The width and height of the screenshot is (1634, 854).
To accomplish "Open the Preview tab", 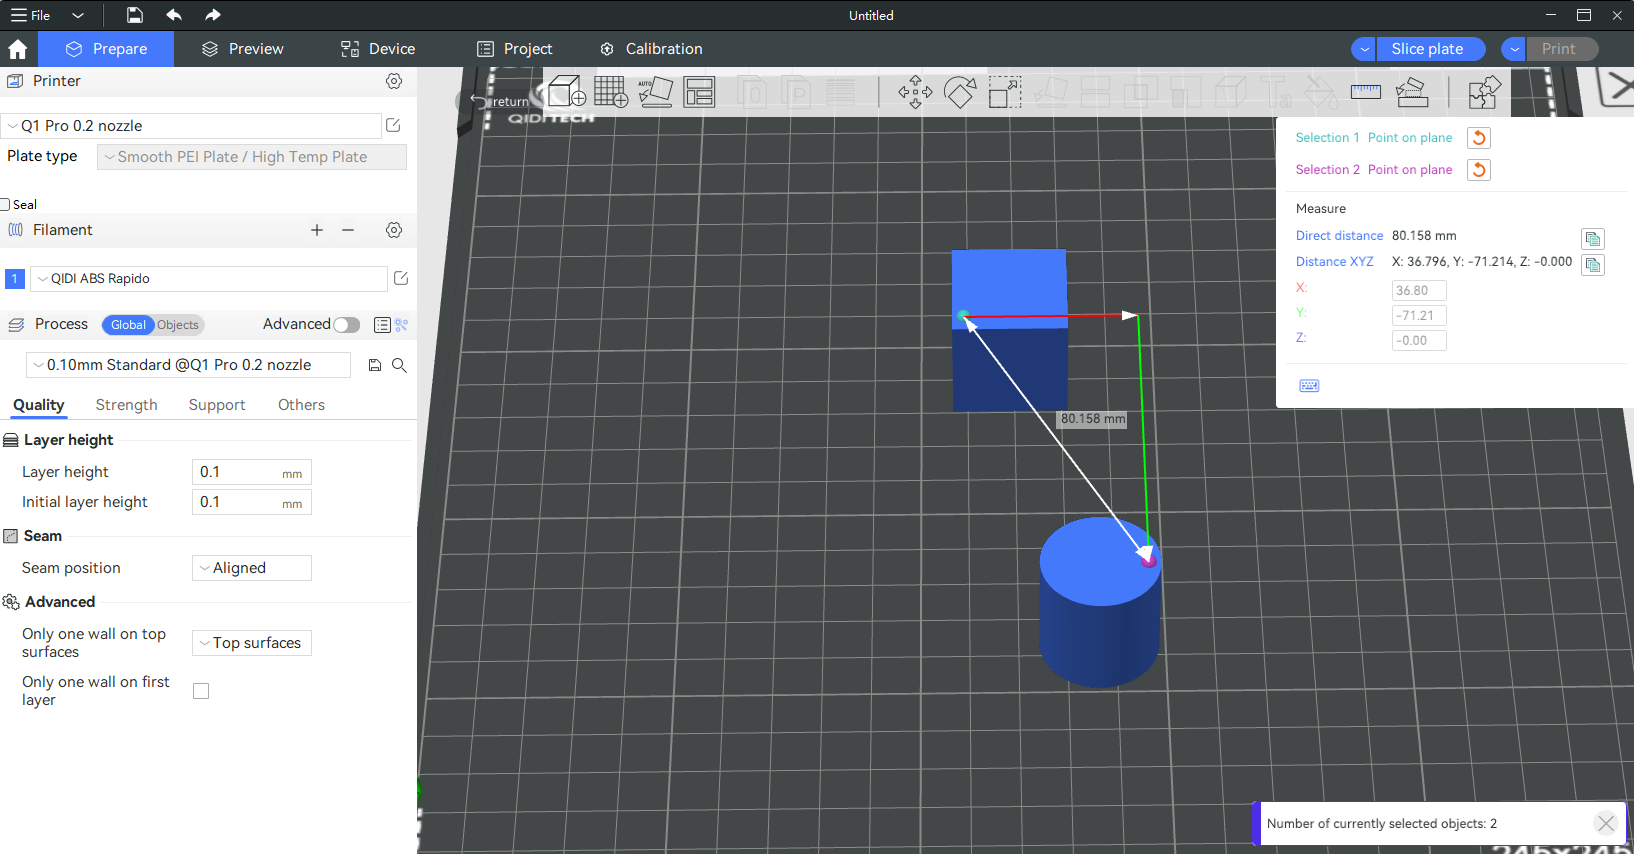I will 243,49.
